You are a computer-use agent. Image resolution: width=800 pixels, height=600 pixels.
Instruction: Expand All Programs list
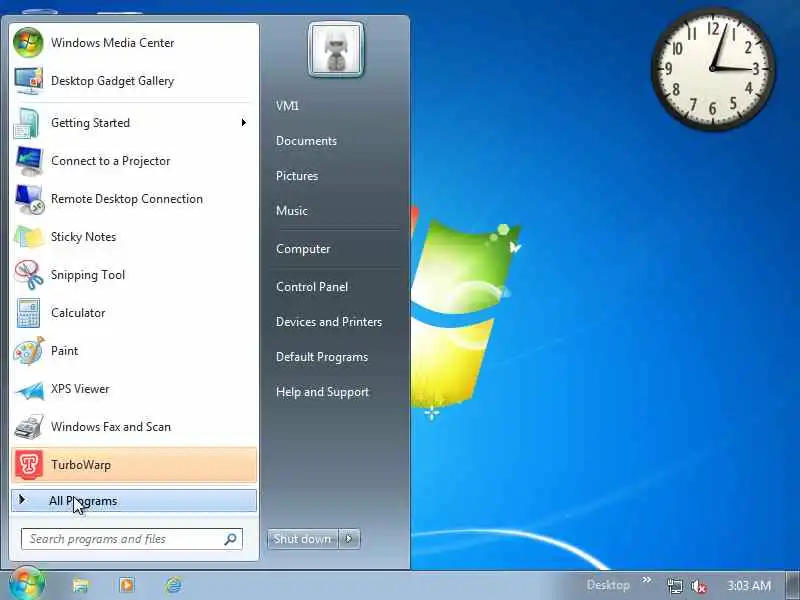pos(134,501)
